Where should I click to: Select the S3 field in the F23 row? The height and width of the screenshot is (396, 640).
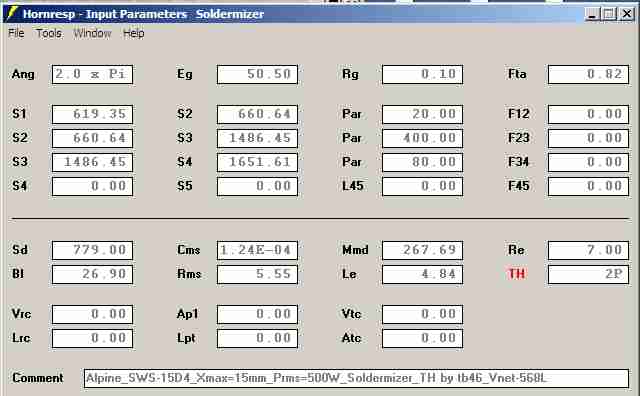point(257,138)
